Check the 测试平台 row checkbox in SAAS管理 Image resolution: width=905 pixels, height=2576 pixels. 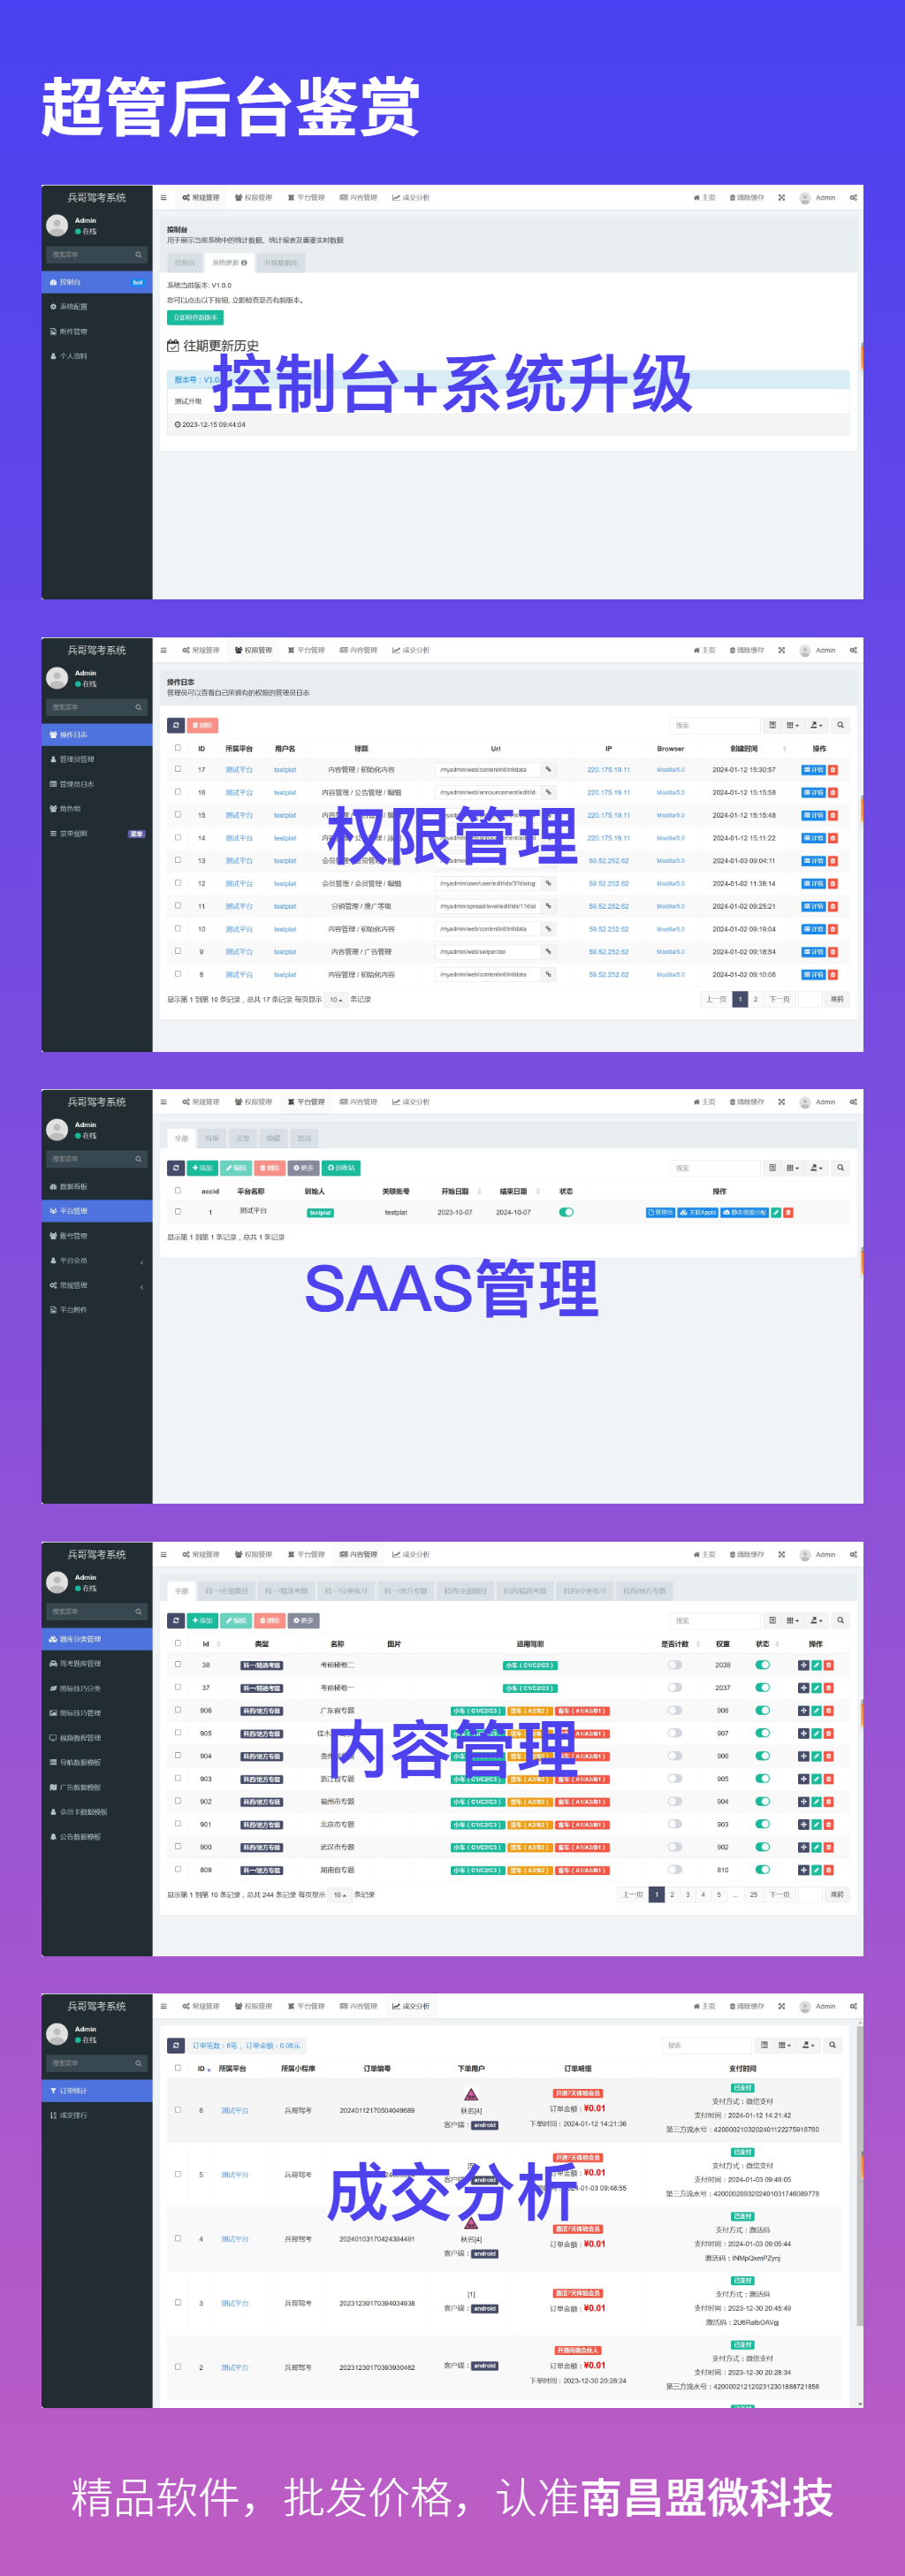point(178,1211)
